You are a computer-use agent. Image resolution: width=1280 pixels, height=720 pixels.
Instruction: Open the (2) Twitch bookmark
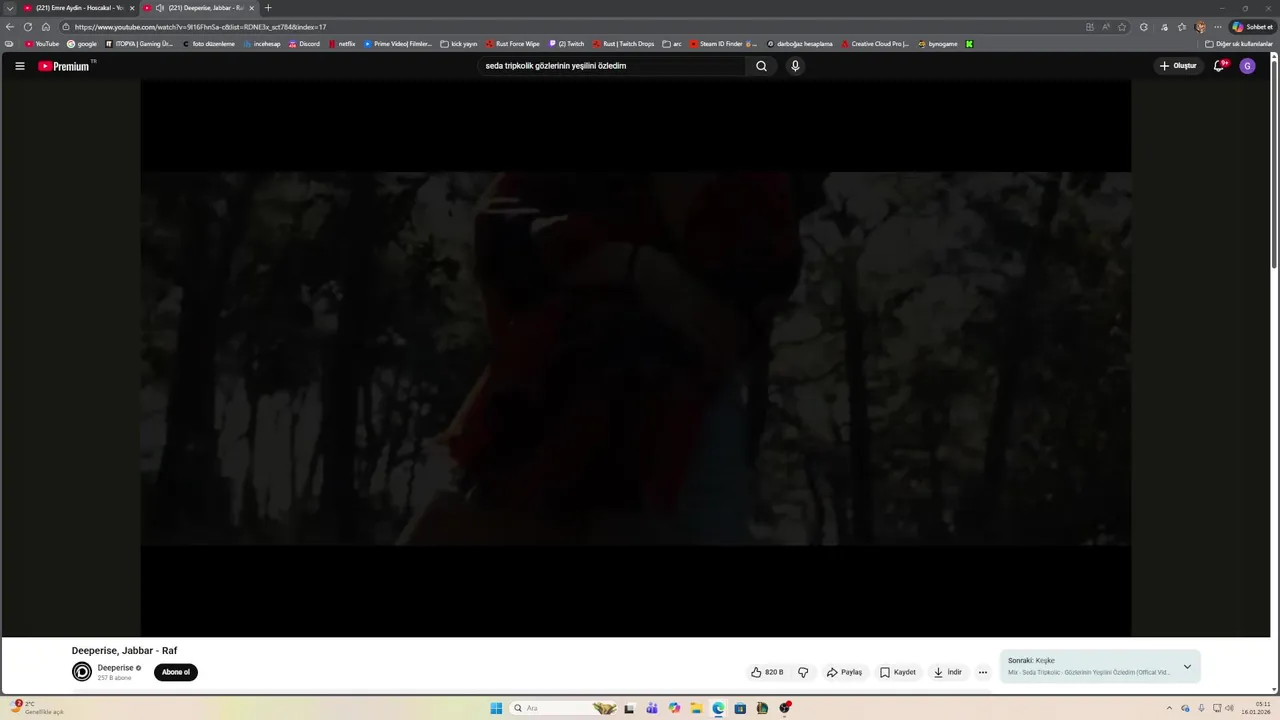[x=567, y=44]
